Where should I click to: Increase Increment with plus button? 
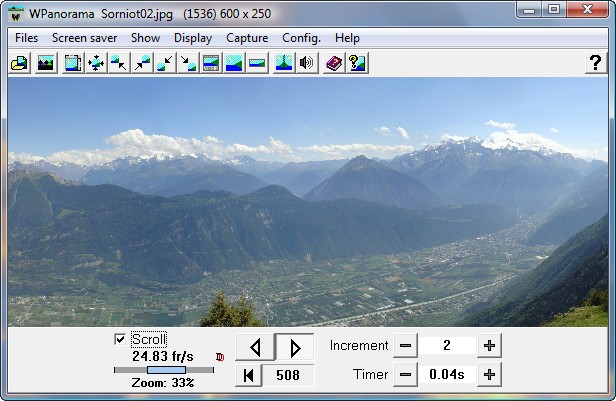(x=489, y=346)
